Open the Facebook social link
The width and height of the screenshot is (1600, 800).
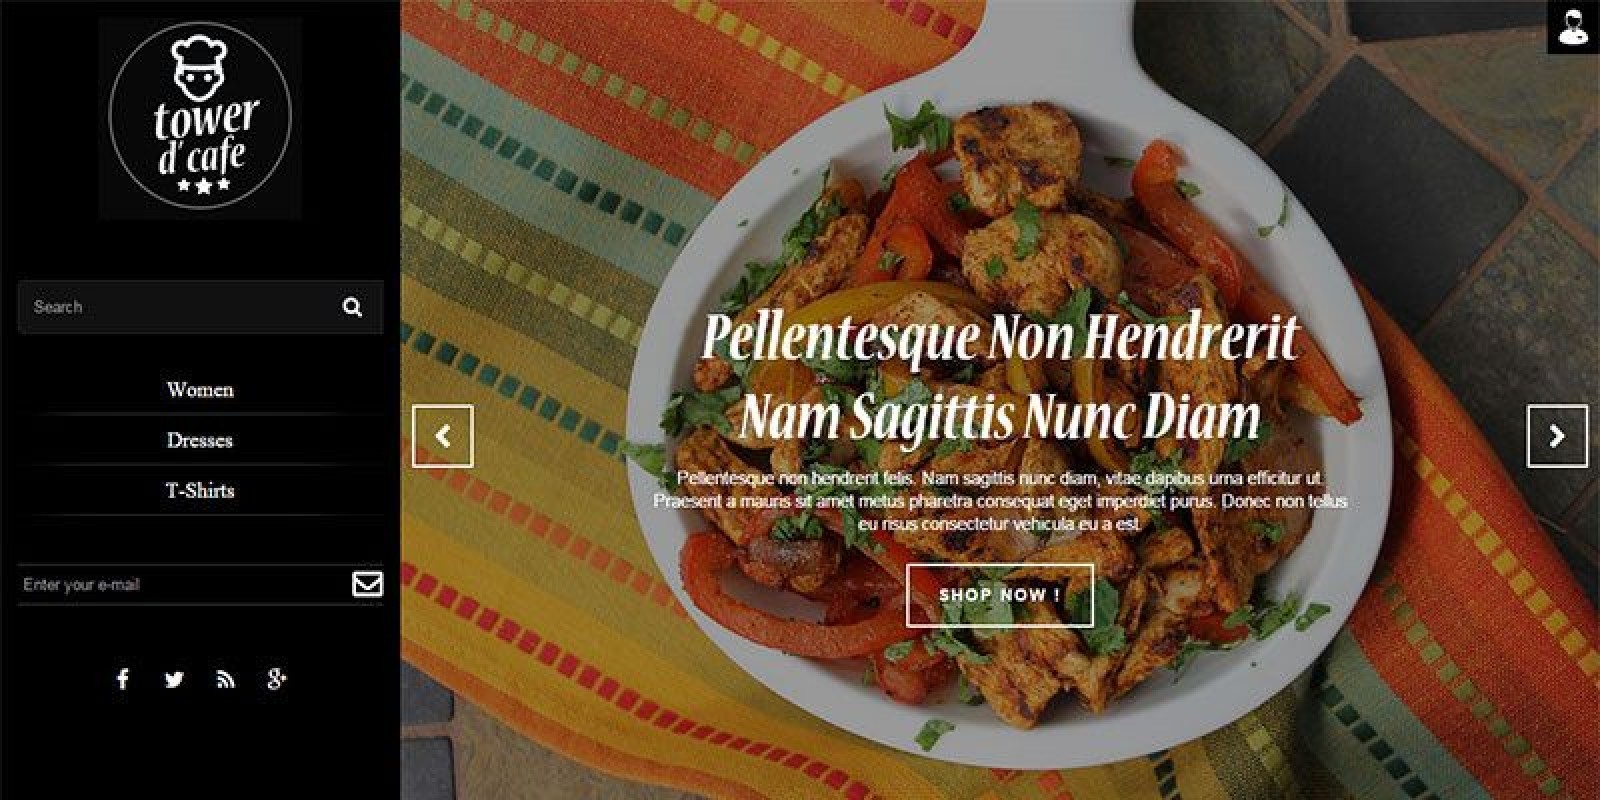[122, 679]
